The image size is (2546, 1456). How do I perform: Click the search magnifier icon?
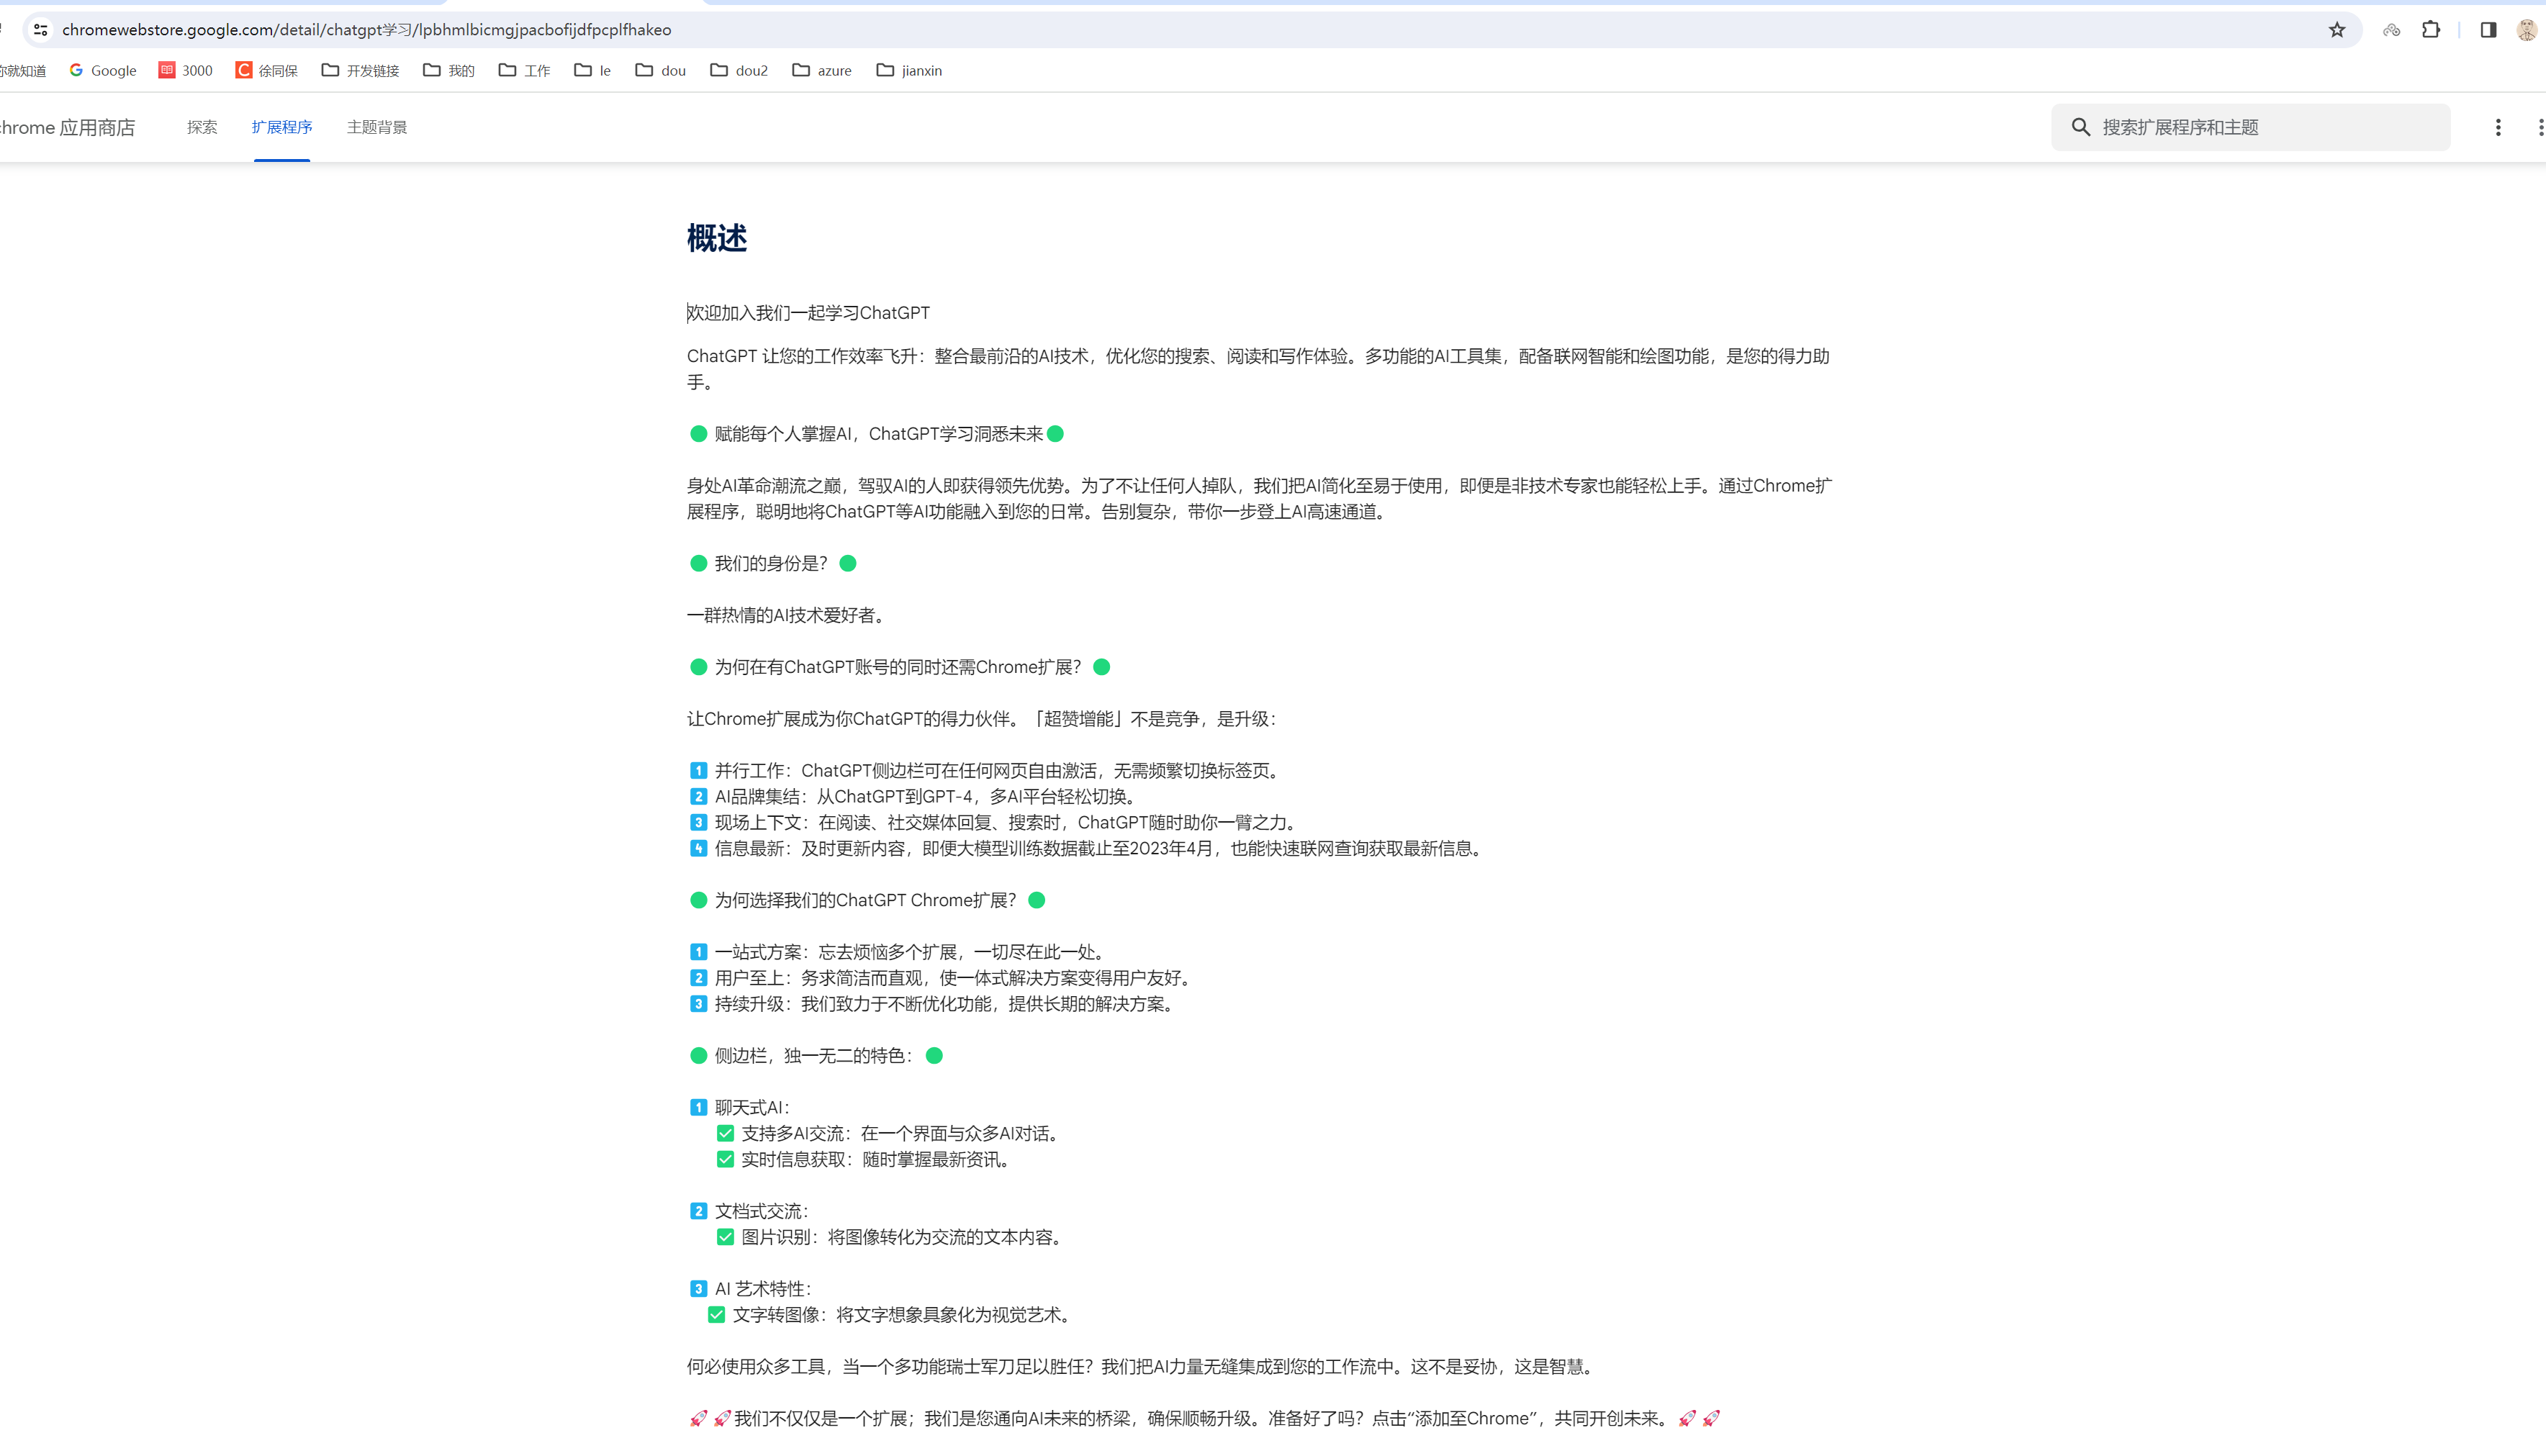[2081, 127]
